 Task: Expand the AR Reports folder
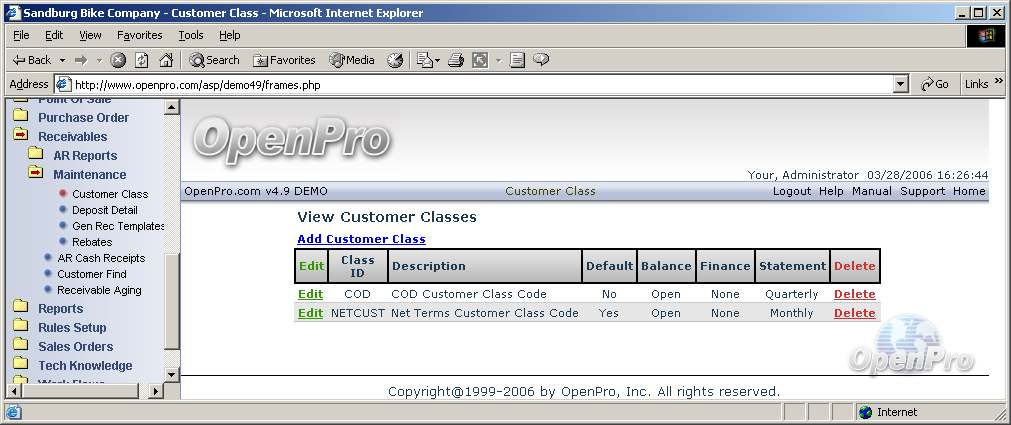click(36, 155)
